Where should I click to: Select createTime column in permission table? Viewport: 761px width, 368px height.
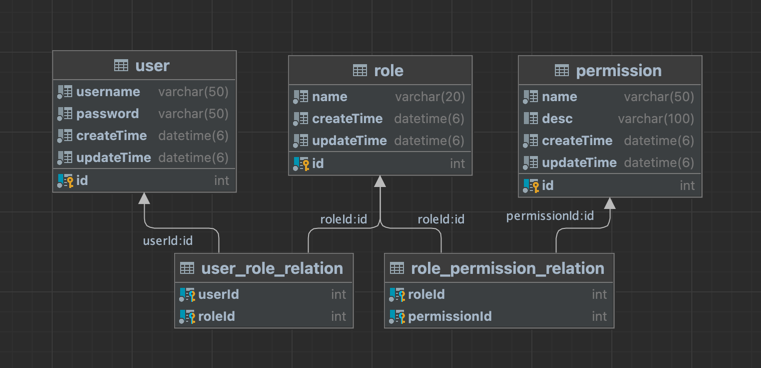coord(610,141)
